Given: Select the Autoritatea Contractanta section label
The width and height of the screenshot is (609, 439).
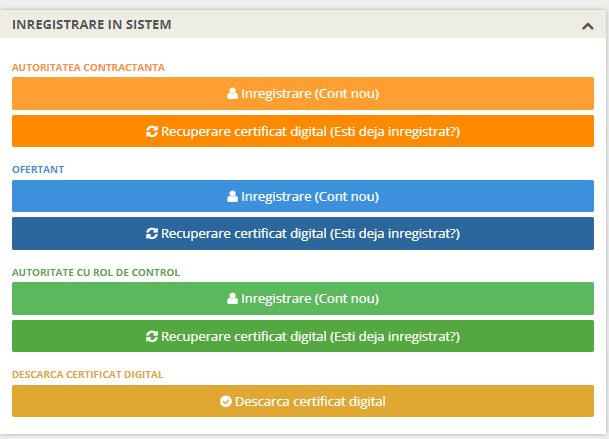Looking at the screenshot, I should (x=88, y=68).
